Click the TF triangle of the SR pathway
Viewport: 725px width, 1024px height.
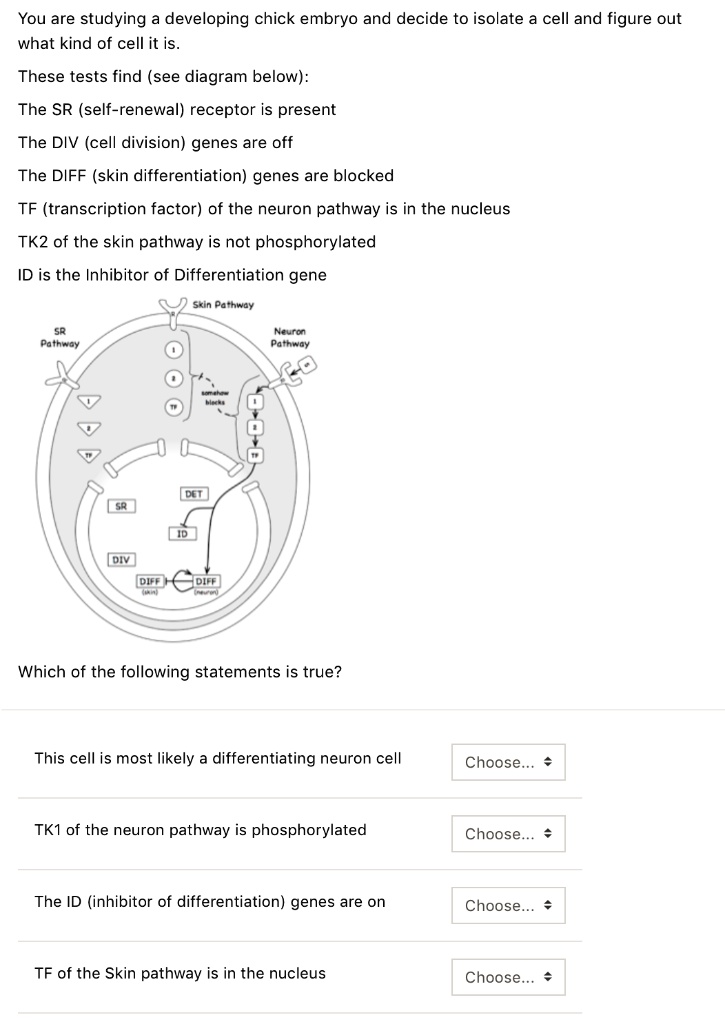[89, 454]
